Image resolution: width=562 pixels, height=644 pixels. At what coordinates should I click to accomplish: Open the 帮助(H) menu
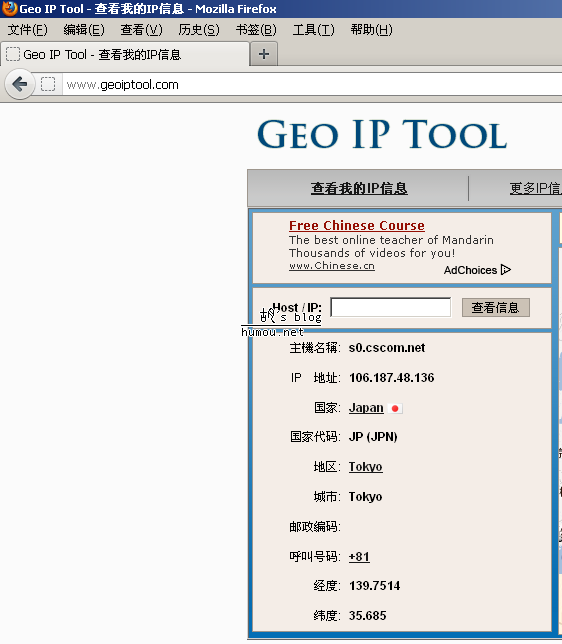(371, 30)
